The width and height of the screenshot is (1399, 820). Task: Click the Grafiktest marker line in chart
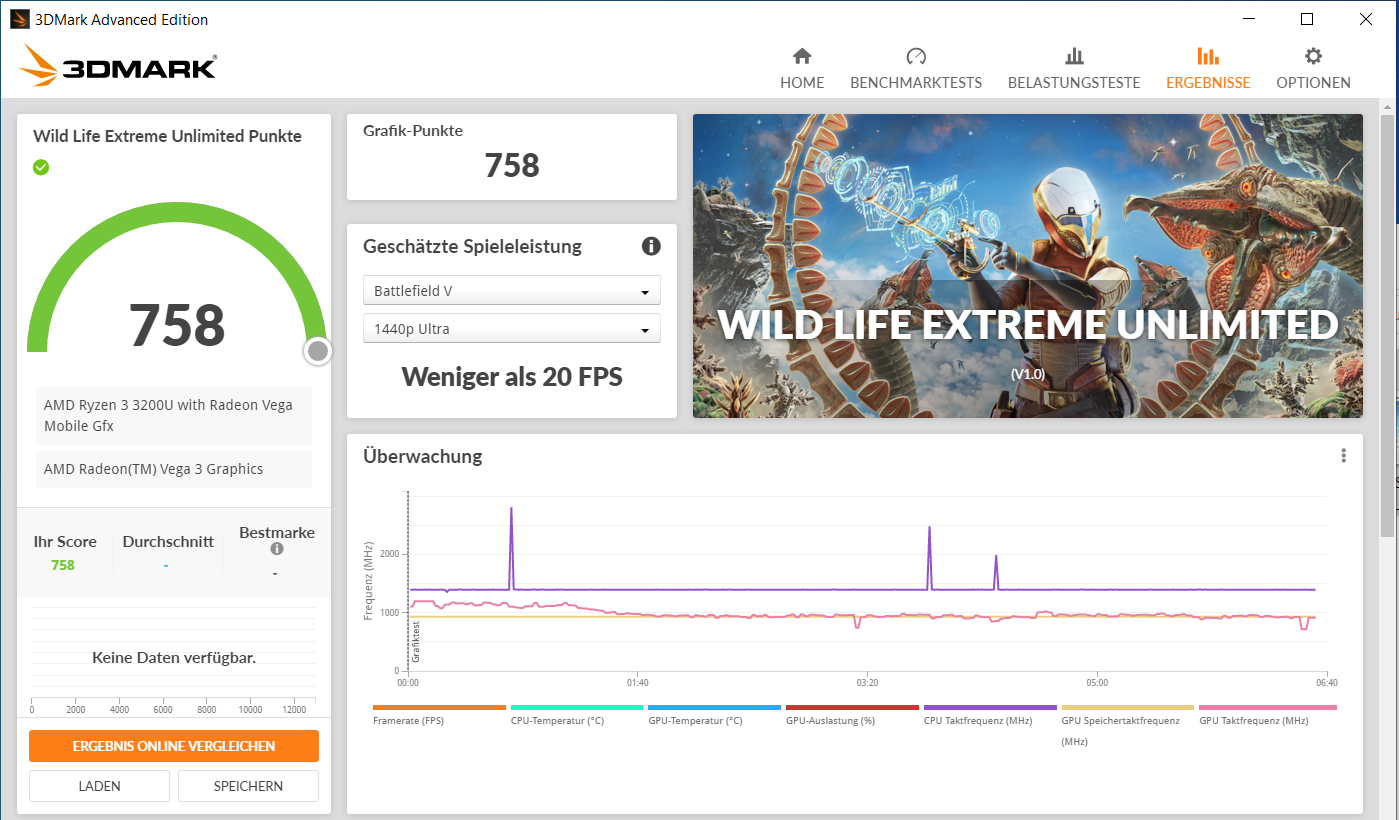click(x=408, y=580)
